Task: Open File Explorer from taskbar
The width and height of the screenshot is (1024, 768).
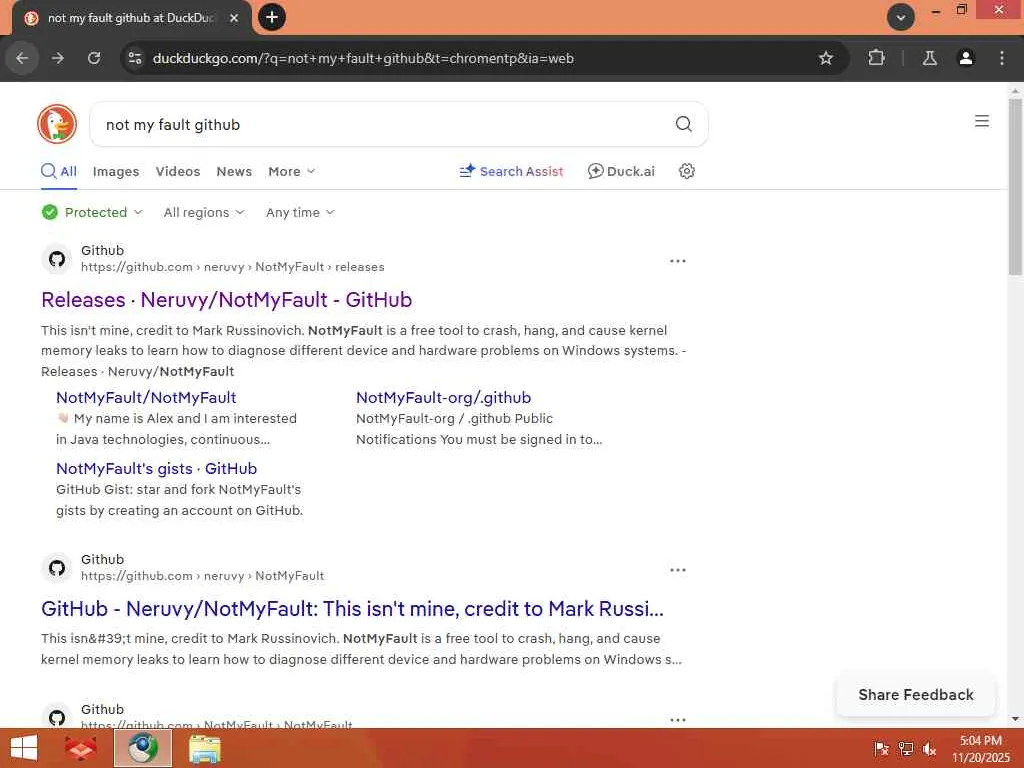Action: 204,748
